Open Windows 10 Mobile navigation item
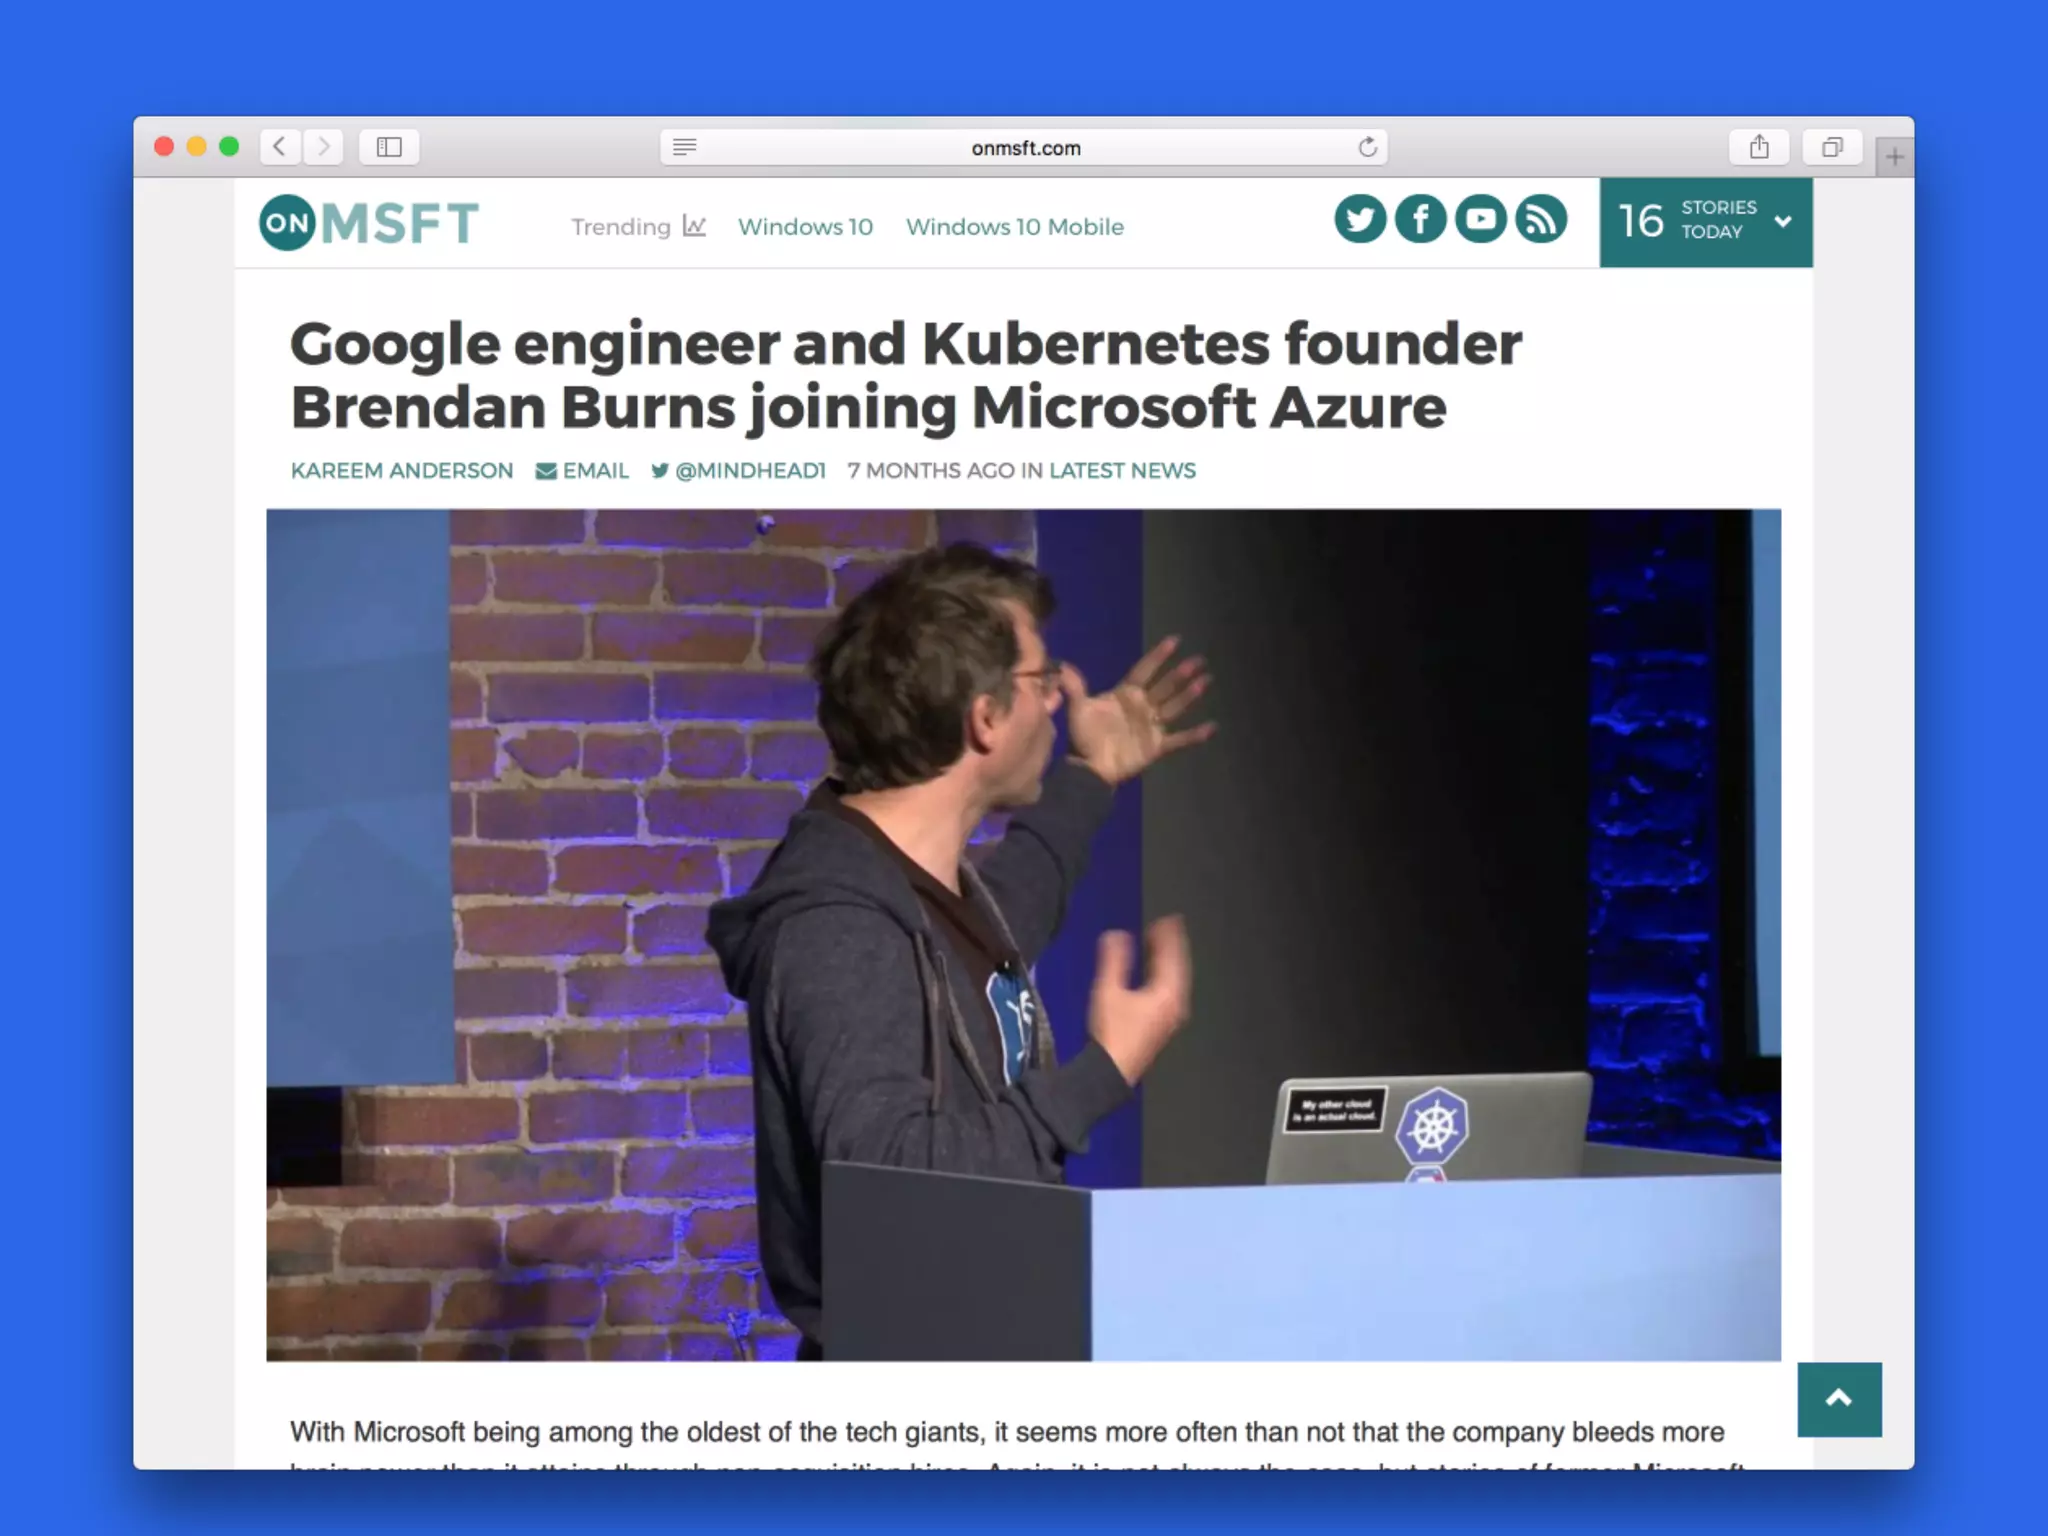Viewport: 2048px width, 1536px height. click(x=1014, y=227)
